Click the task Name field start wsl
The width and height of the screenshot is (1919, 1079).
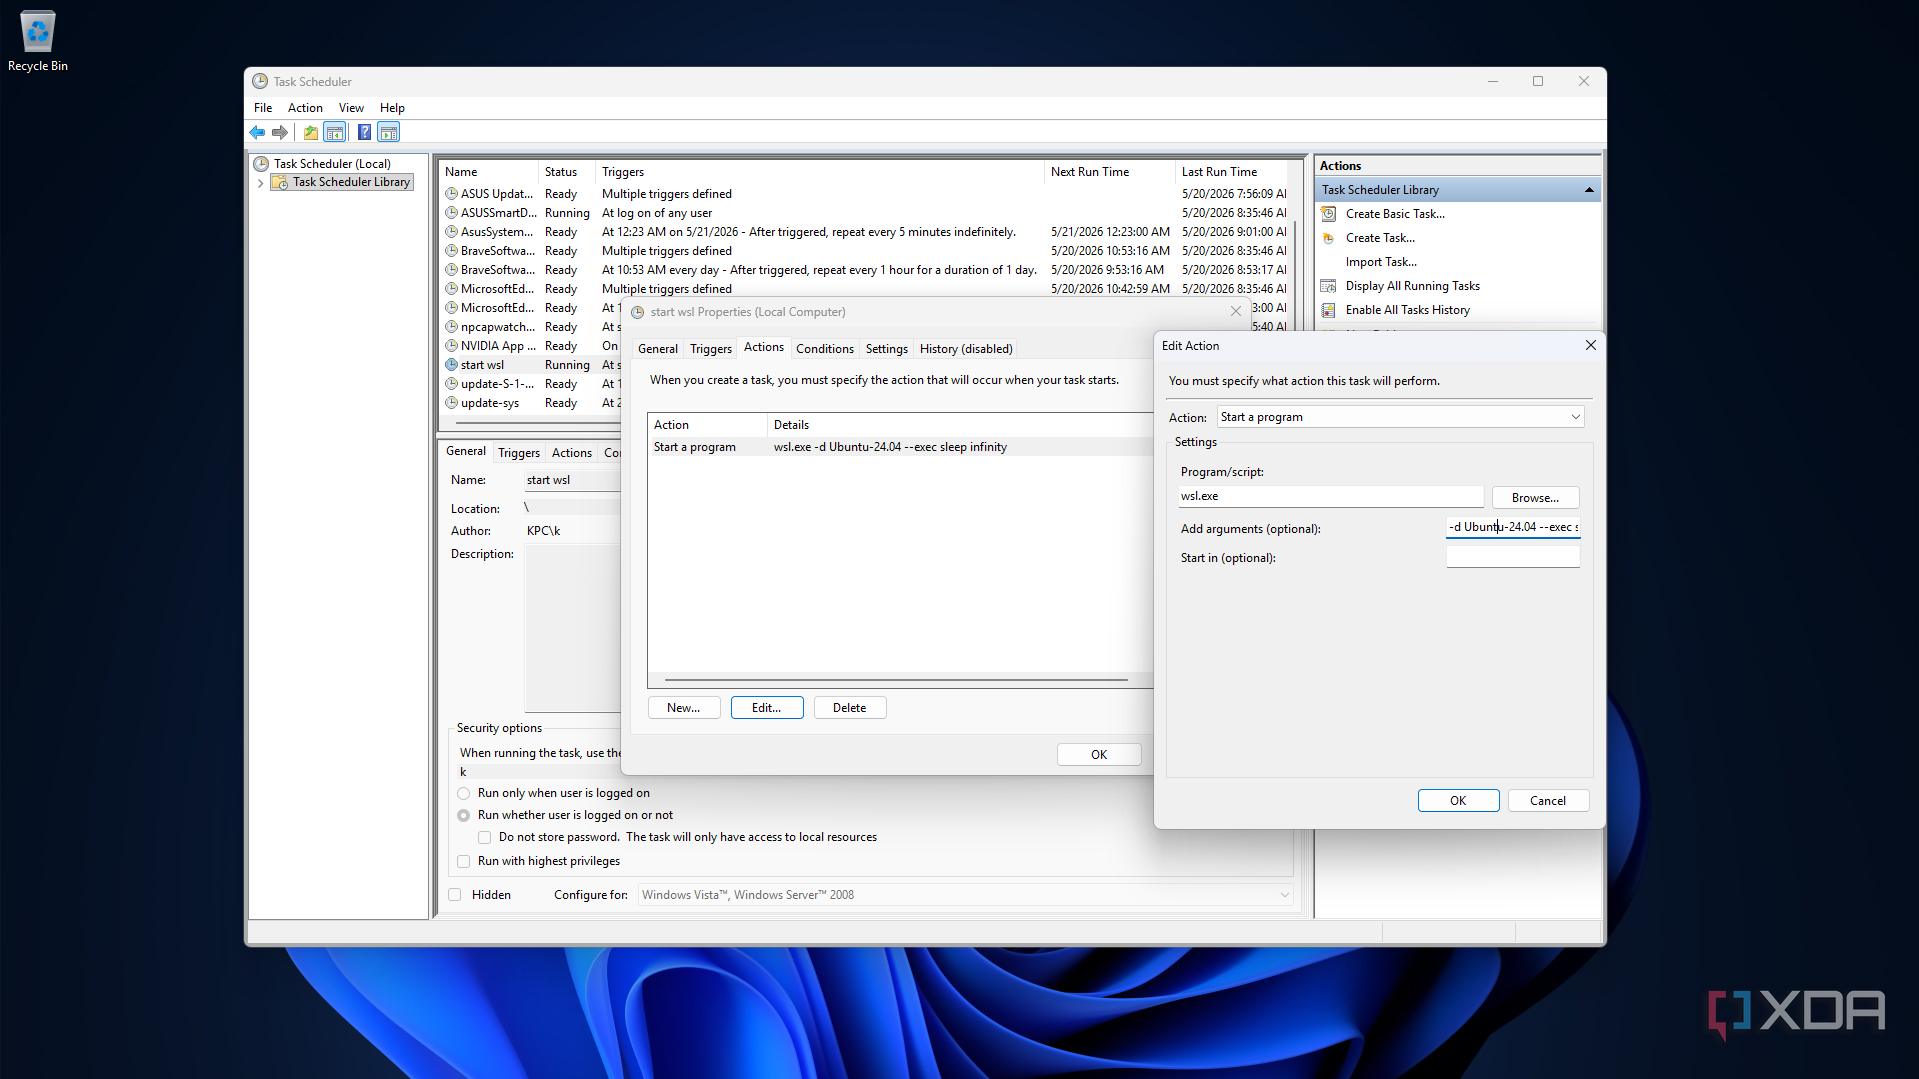572,480
